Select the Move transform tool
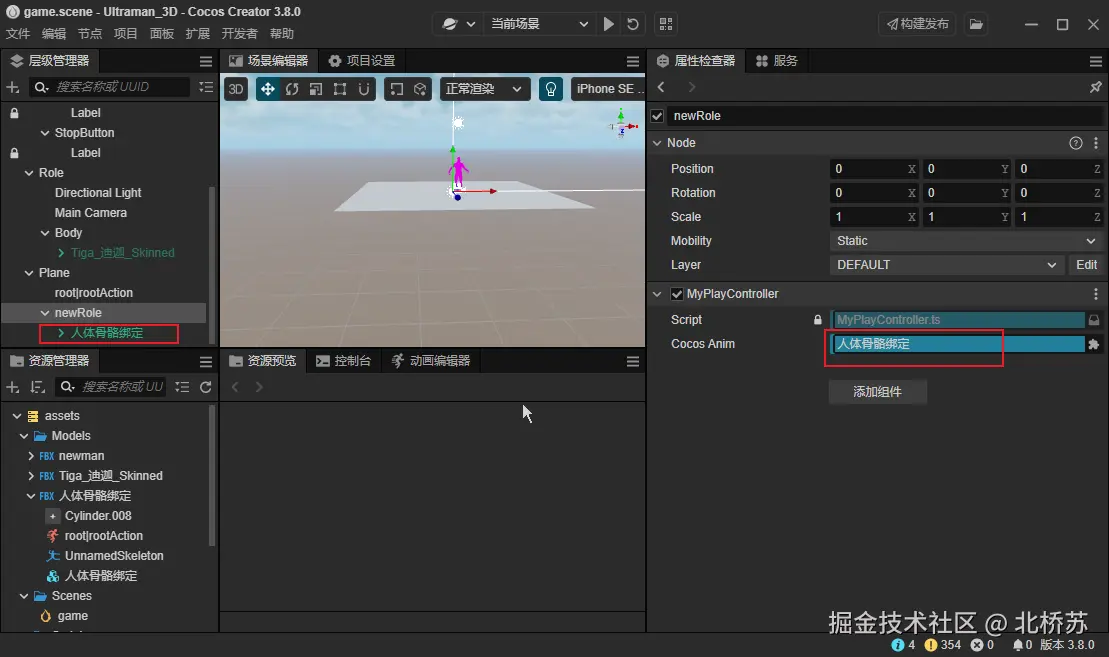This screenshot has width=1109, height=657. [267, 89]
